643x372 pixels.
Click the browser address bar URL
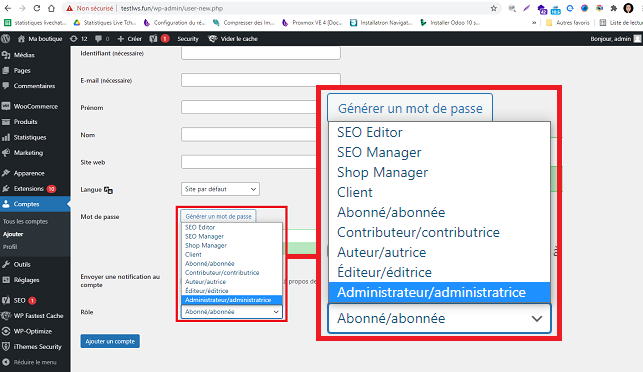coord(172,8)
